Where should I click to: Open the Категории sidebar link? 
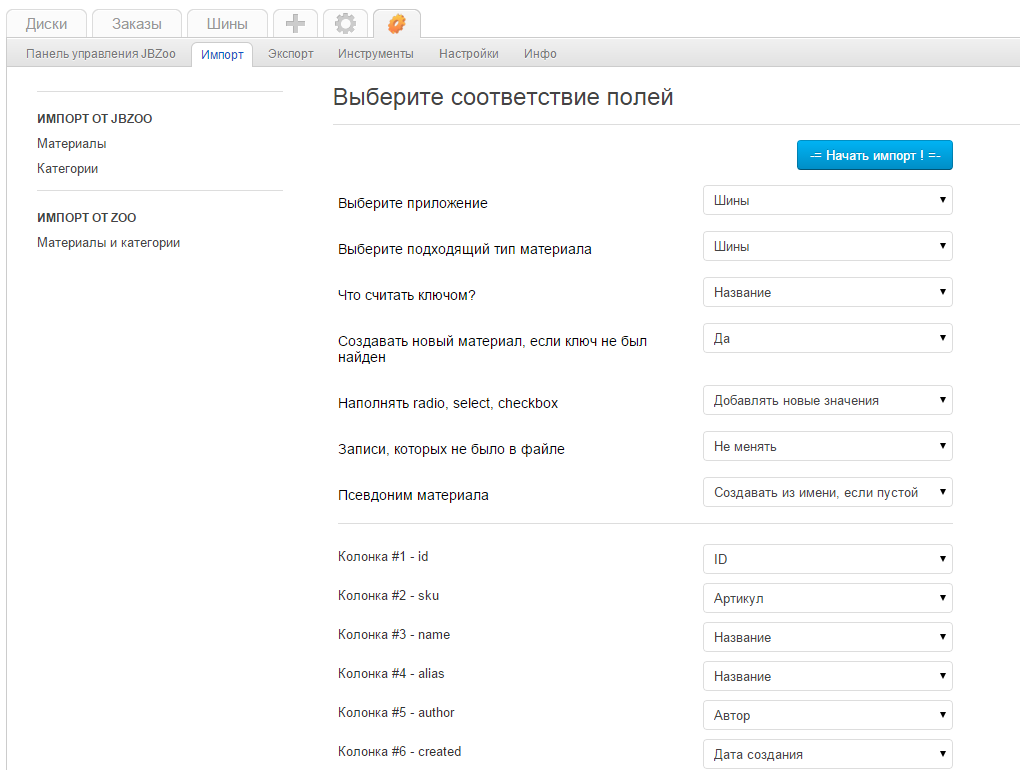point(68,169)
